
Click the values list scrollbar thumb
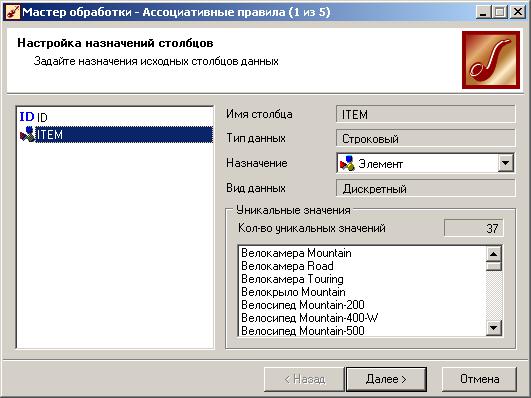pos(494,266)
